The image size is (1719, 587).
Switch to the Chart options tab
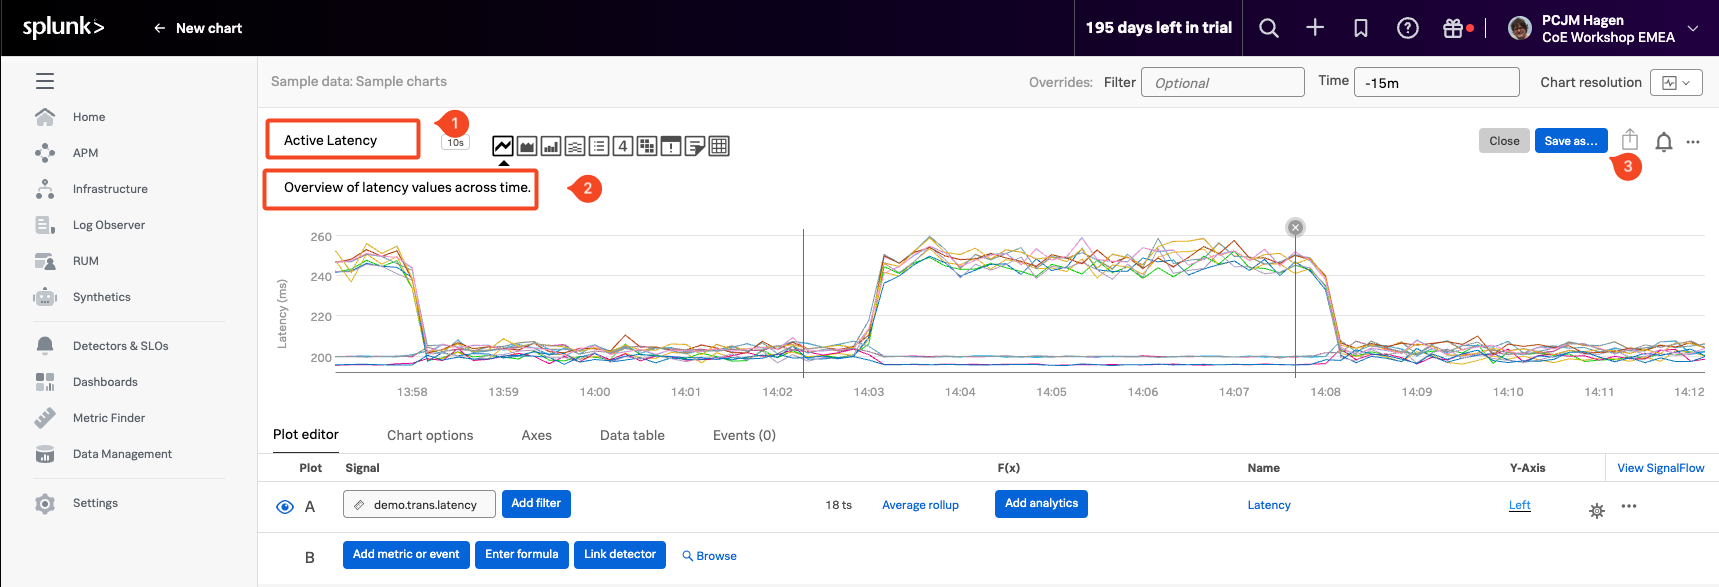point(430,435)
